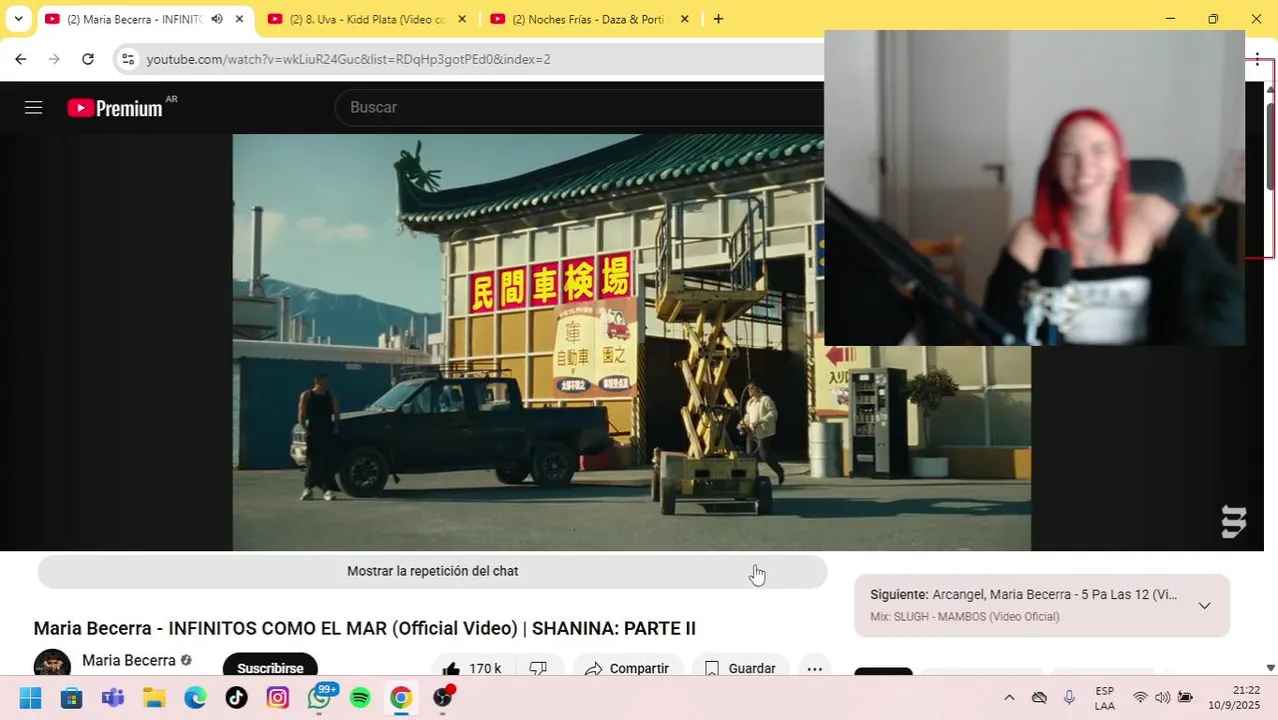Image resolution: width=1278 pixels, height=720 pixels.
Task: Open Microsoft Store from taskbar
Action: (x=71, y=698)
